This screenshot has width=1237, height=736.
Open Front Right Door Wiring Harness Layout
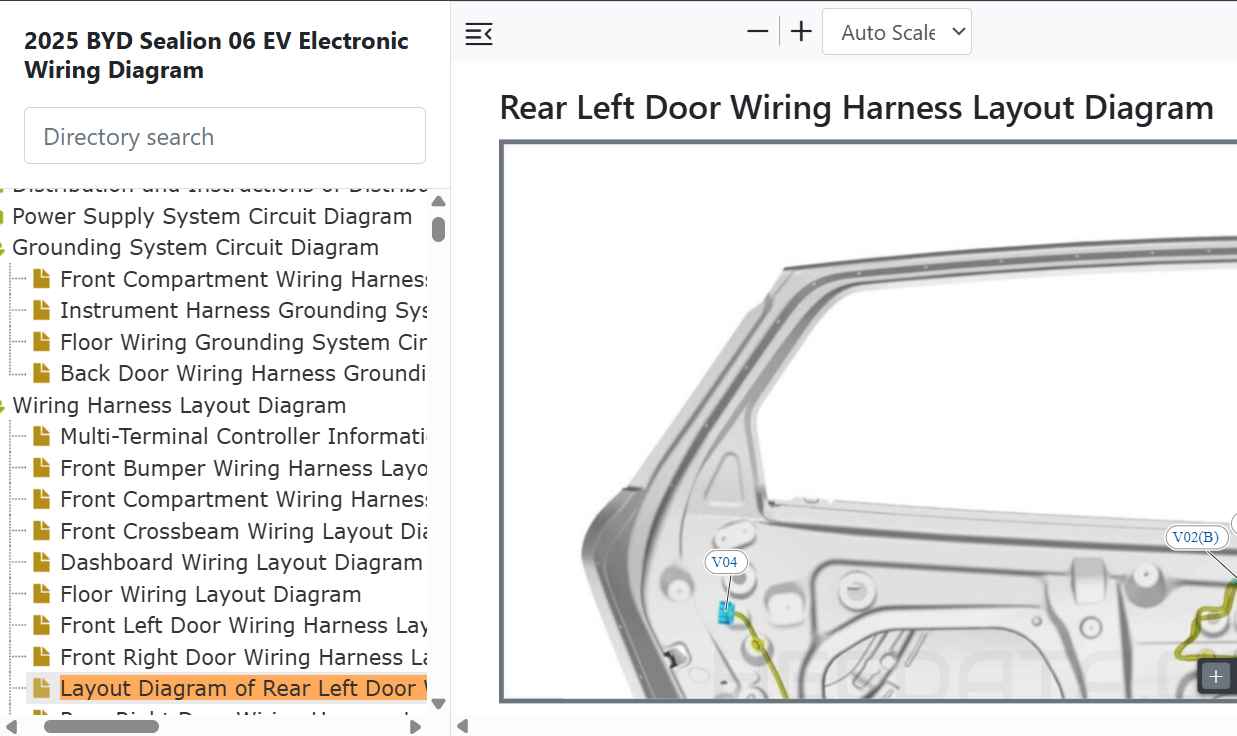coord(244,657)
